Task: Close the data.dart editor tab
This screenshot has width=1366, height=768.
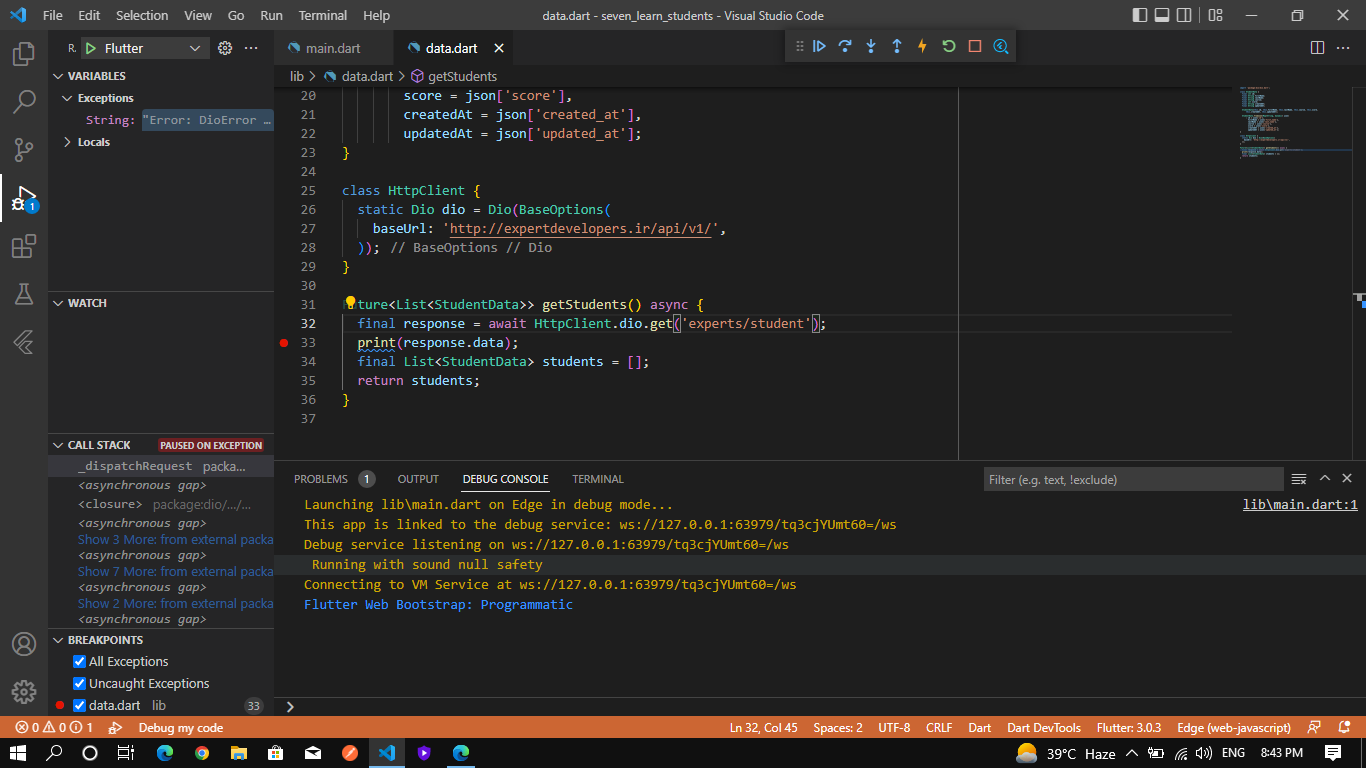Action: (499, 48)
